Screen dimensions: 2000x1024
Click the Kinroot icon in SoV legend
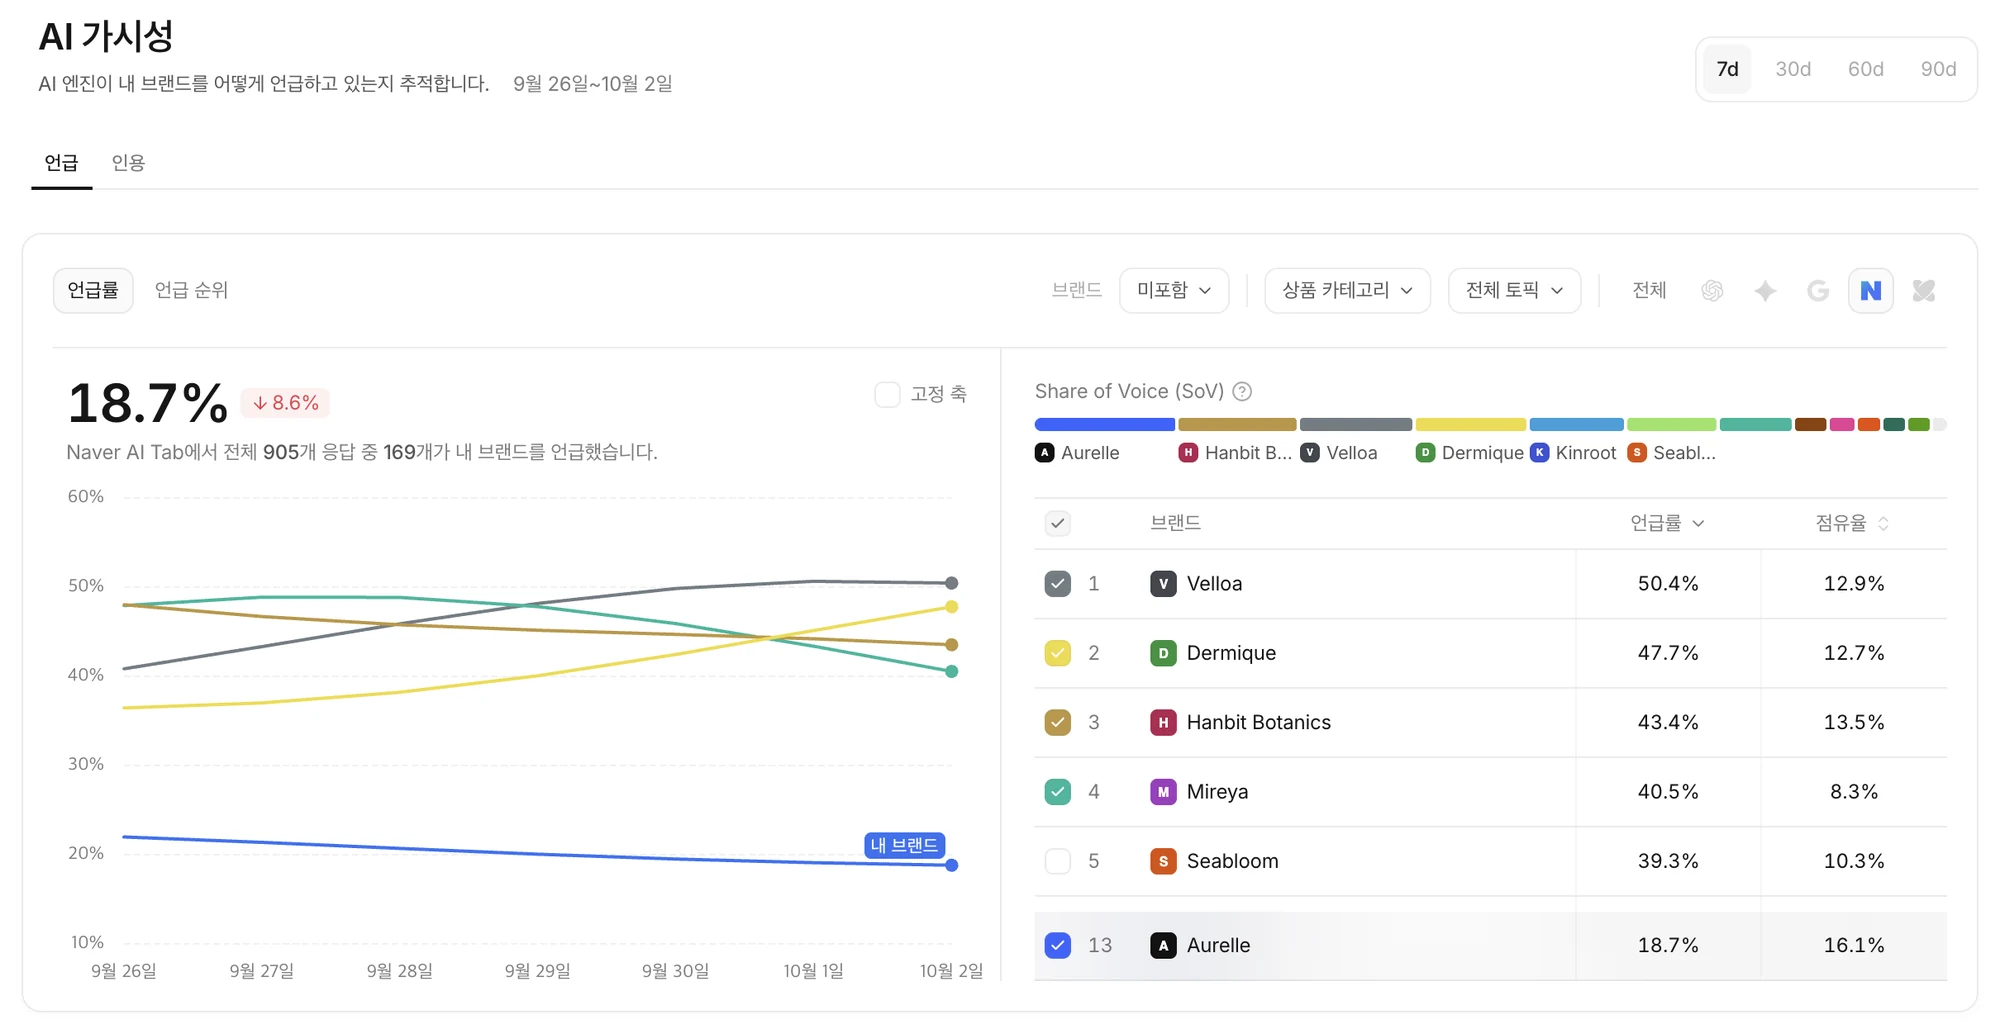coord(1540,453)
